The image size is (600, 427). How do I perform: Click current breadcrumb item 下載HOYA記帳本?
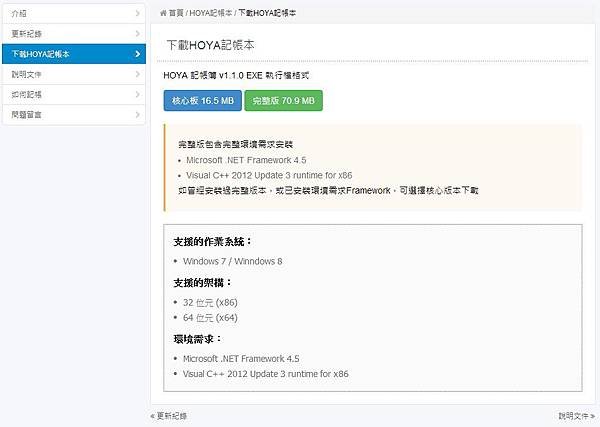tap(267, 13)
